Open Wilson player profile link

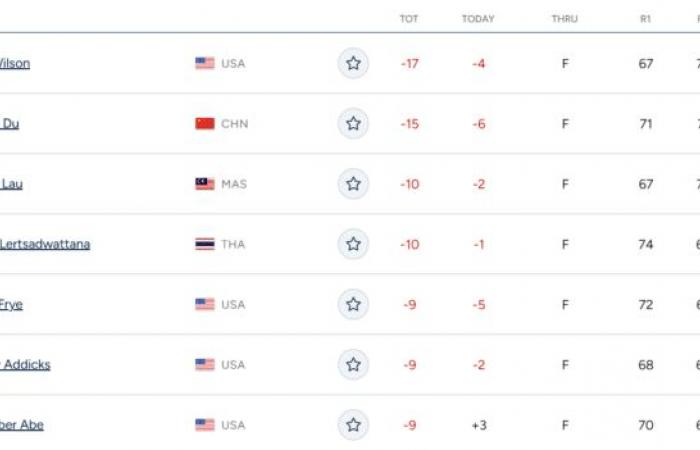coord(15,63)
